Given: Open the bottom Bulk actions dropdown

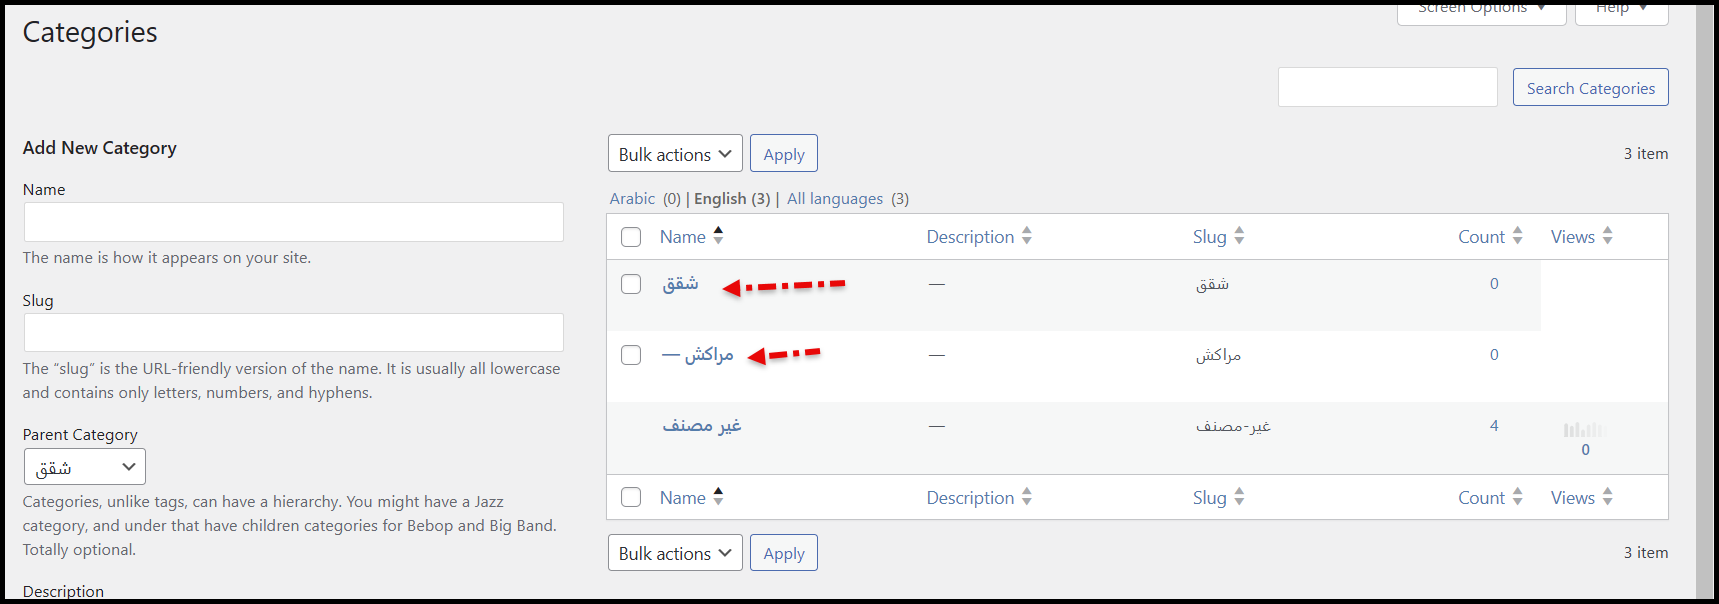Looking at the screenshot, I should [x=675, y=553].
